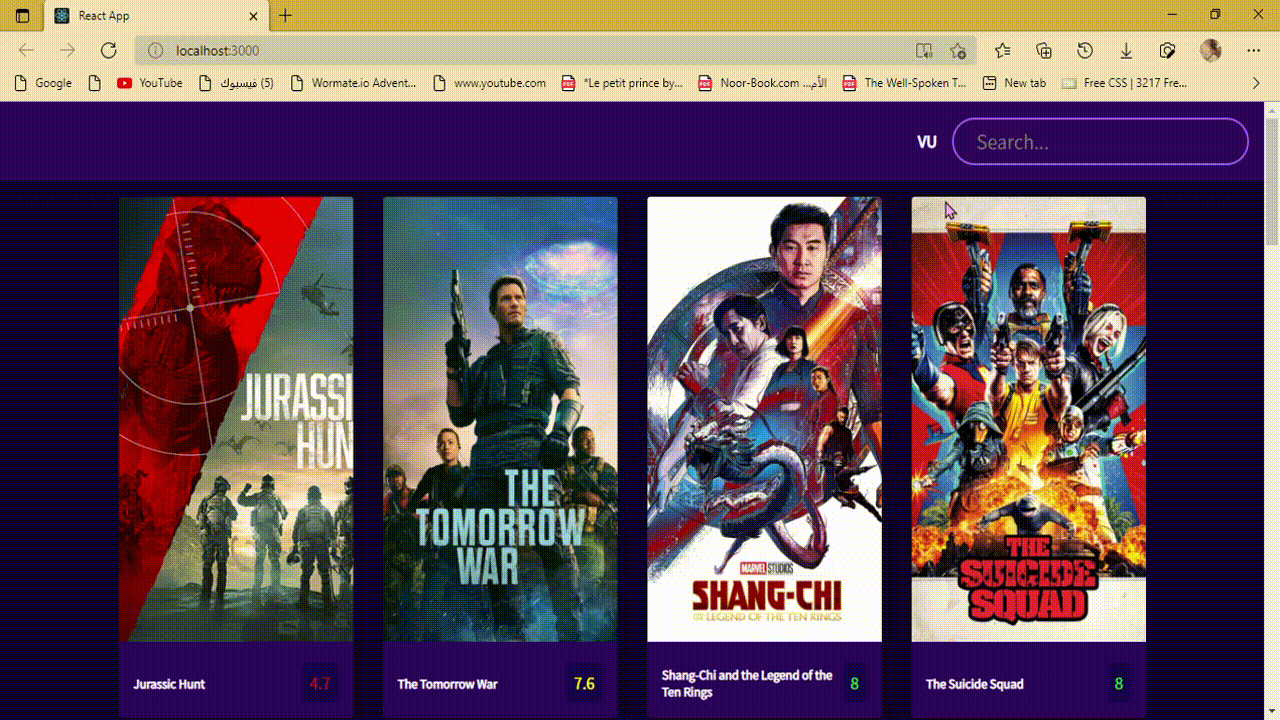The image size is (1280, 720).
Task: Click The Suicide Squad's 8 rating badge
Action: point(1119,684)
